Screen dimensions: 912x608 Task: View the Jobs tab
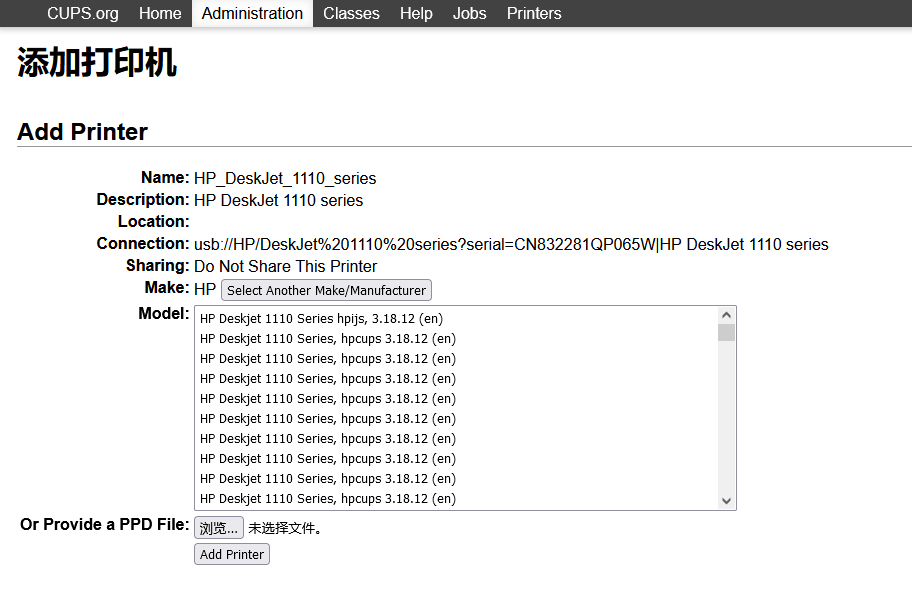pyautogui.click(x=469, y=13)
